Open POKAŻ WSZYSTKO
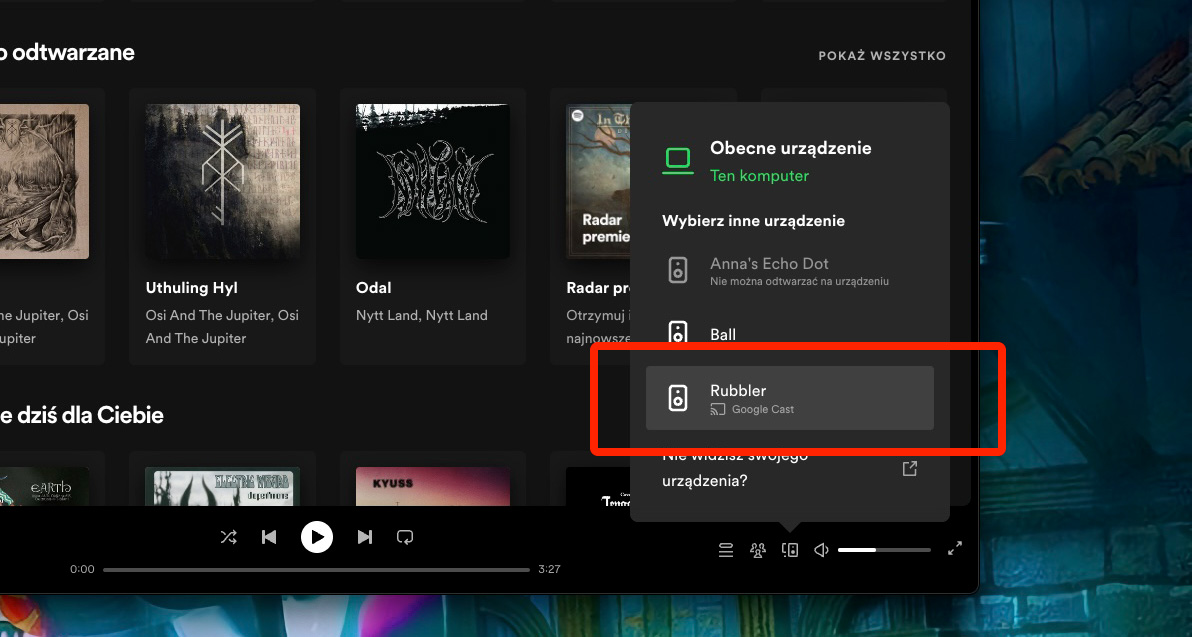 (x=882, y=56)
